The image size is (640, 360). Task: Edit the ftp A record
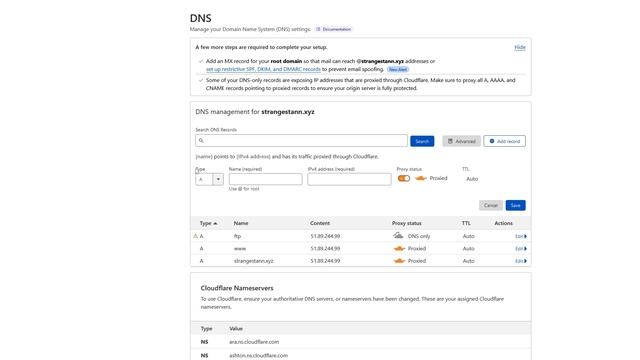click(521, 236)
